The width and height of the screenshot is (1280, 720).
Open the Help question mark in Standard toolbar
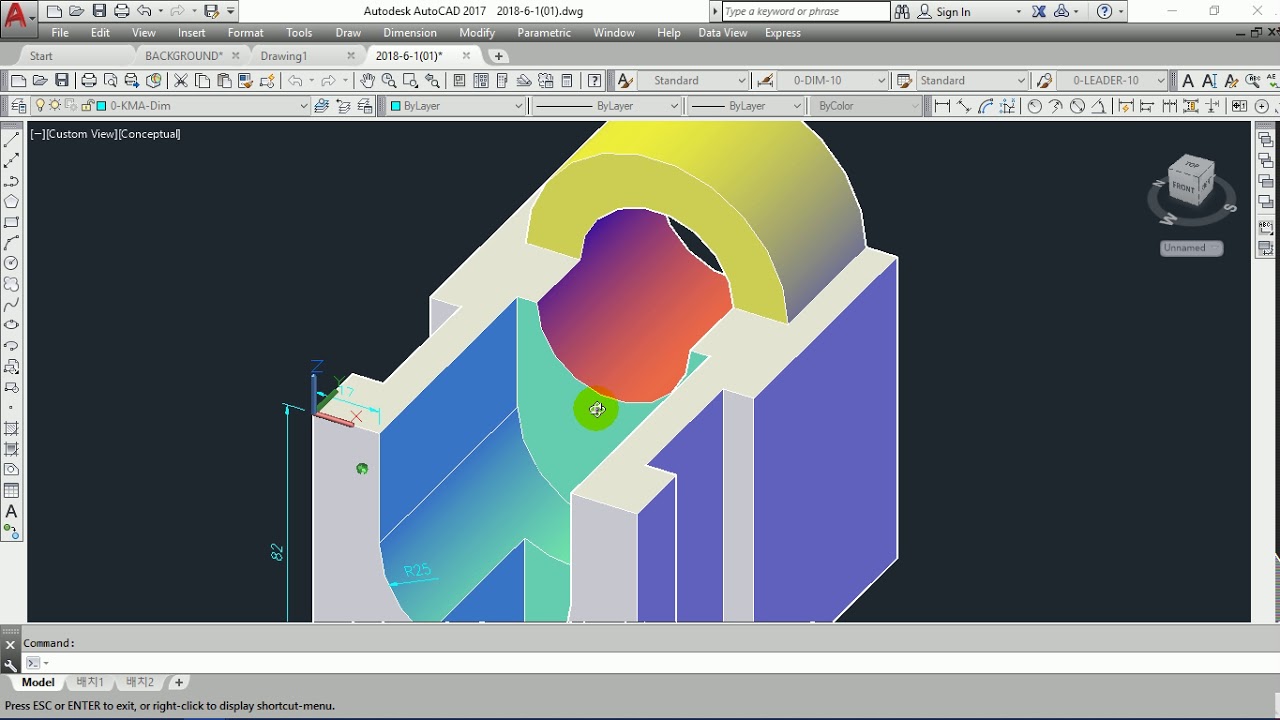tap(595, 80)
